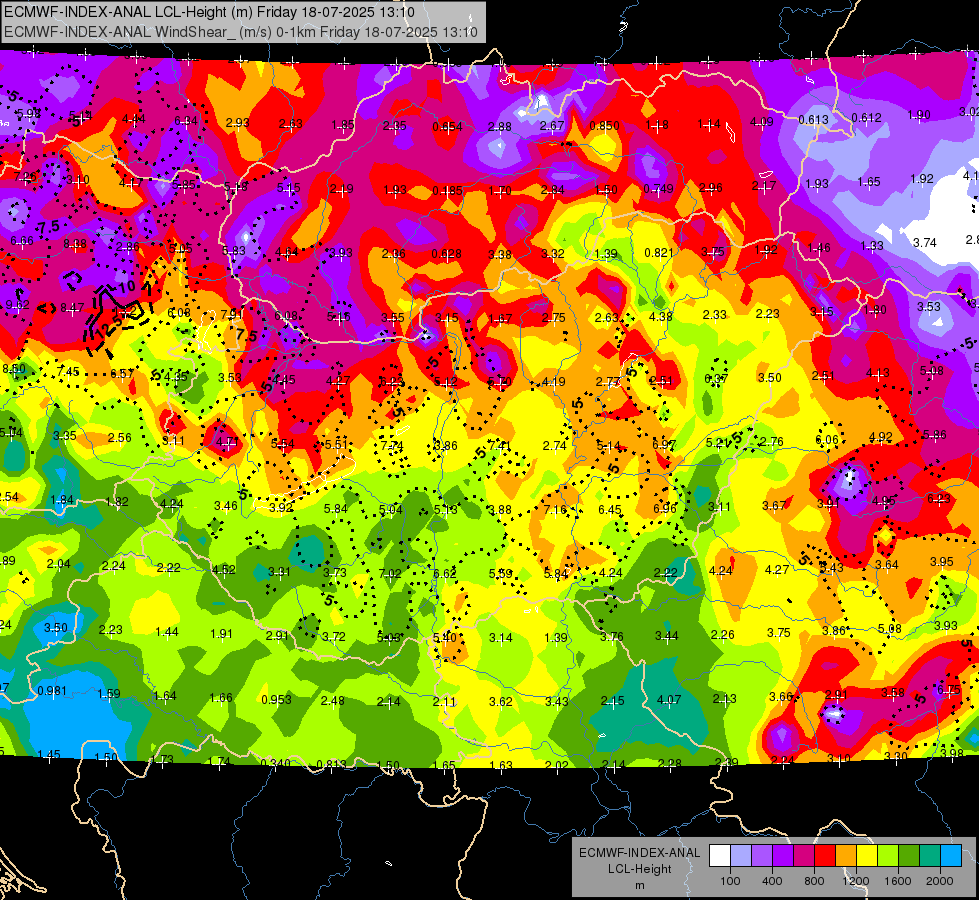Click grid value 4.07
This screenshot has height=900, width=979.
pos(669,700)
